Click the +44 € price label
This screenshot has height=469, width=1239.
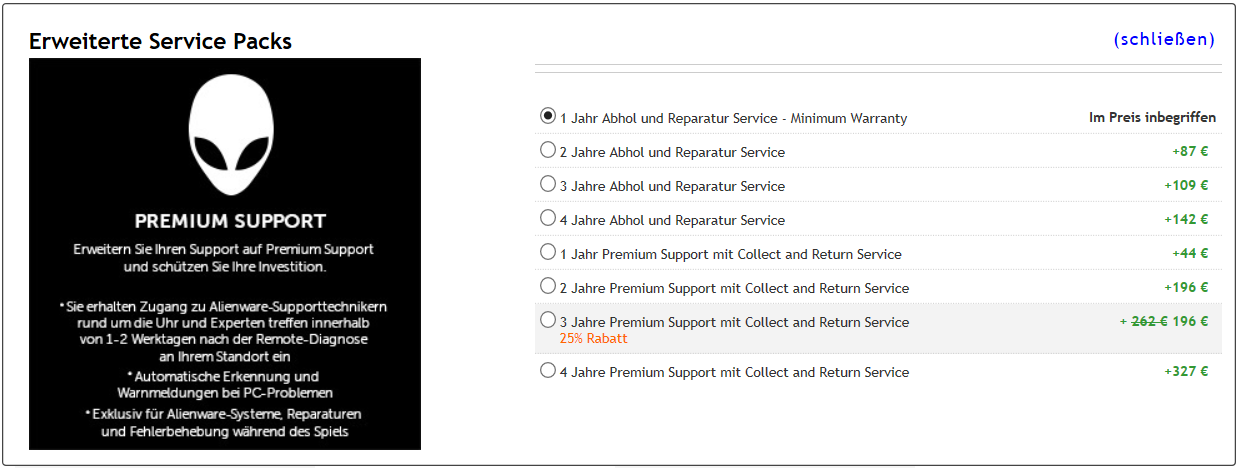coord(1190,254)
